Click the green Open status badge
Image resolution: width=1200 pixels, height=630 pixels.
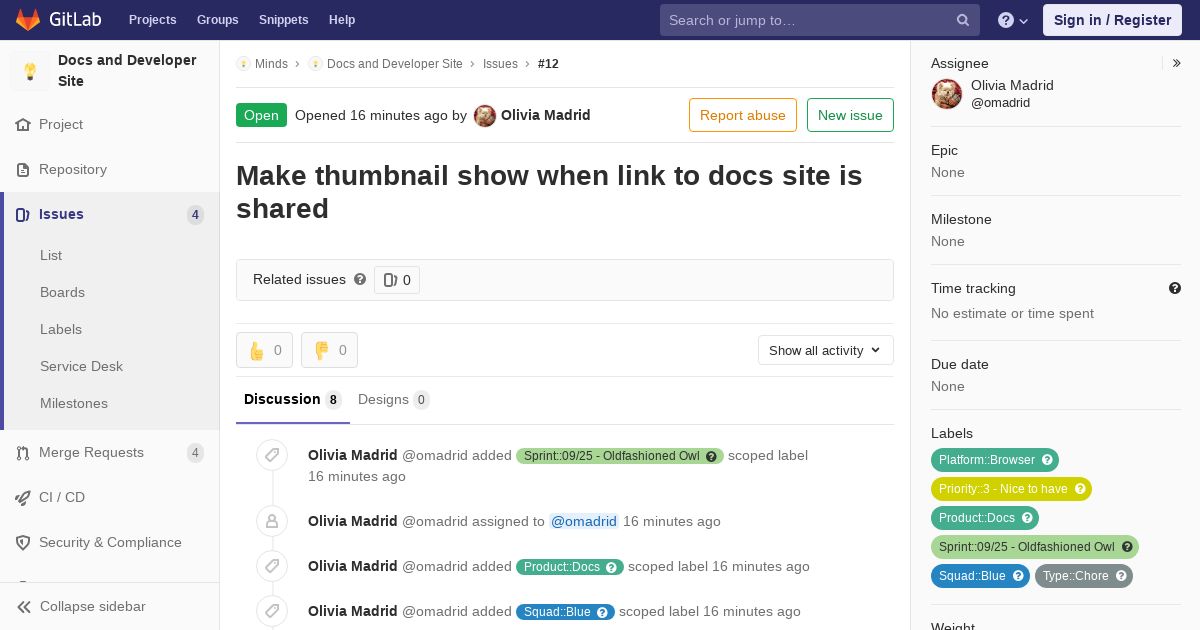[x=261, y=115]
